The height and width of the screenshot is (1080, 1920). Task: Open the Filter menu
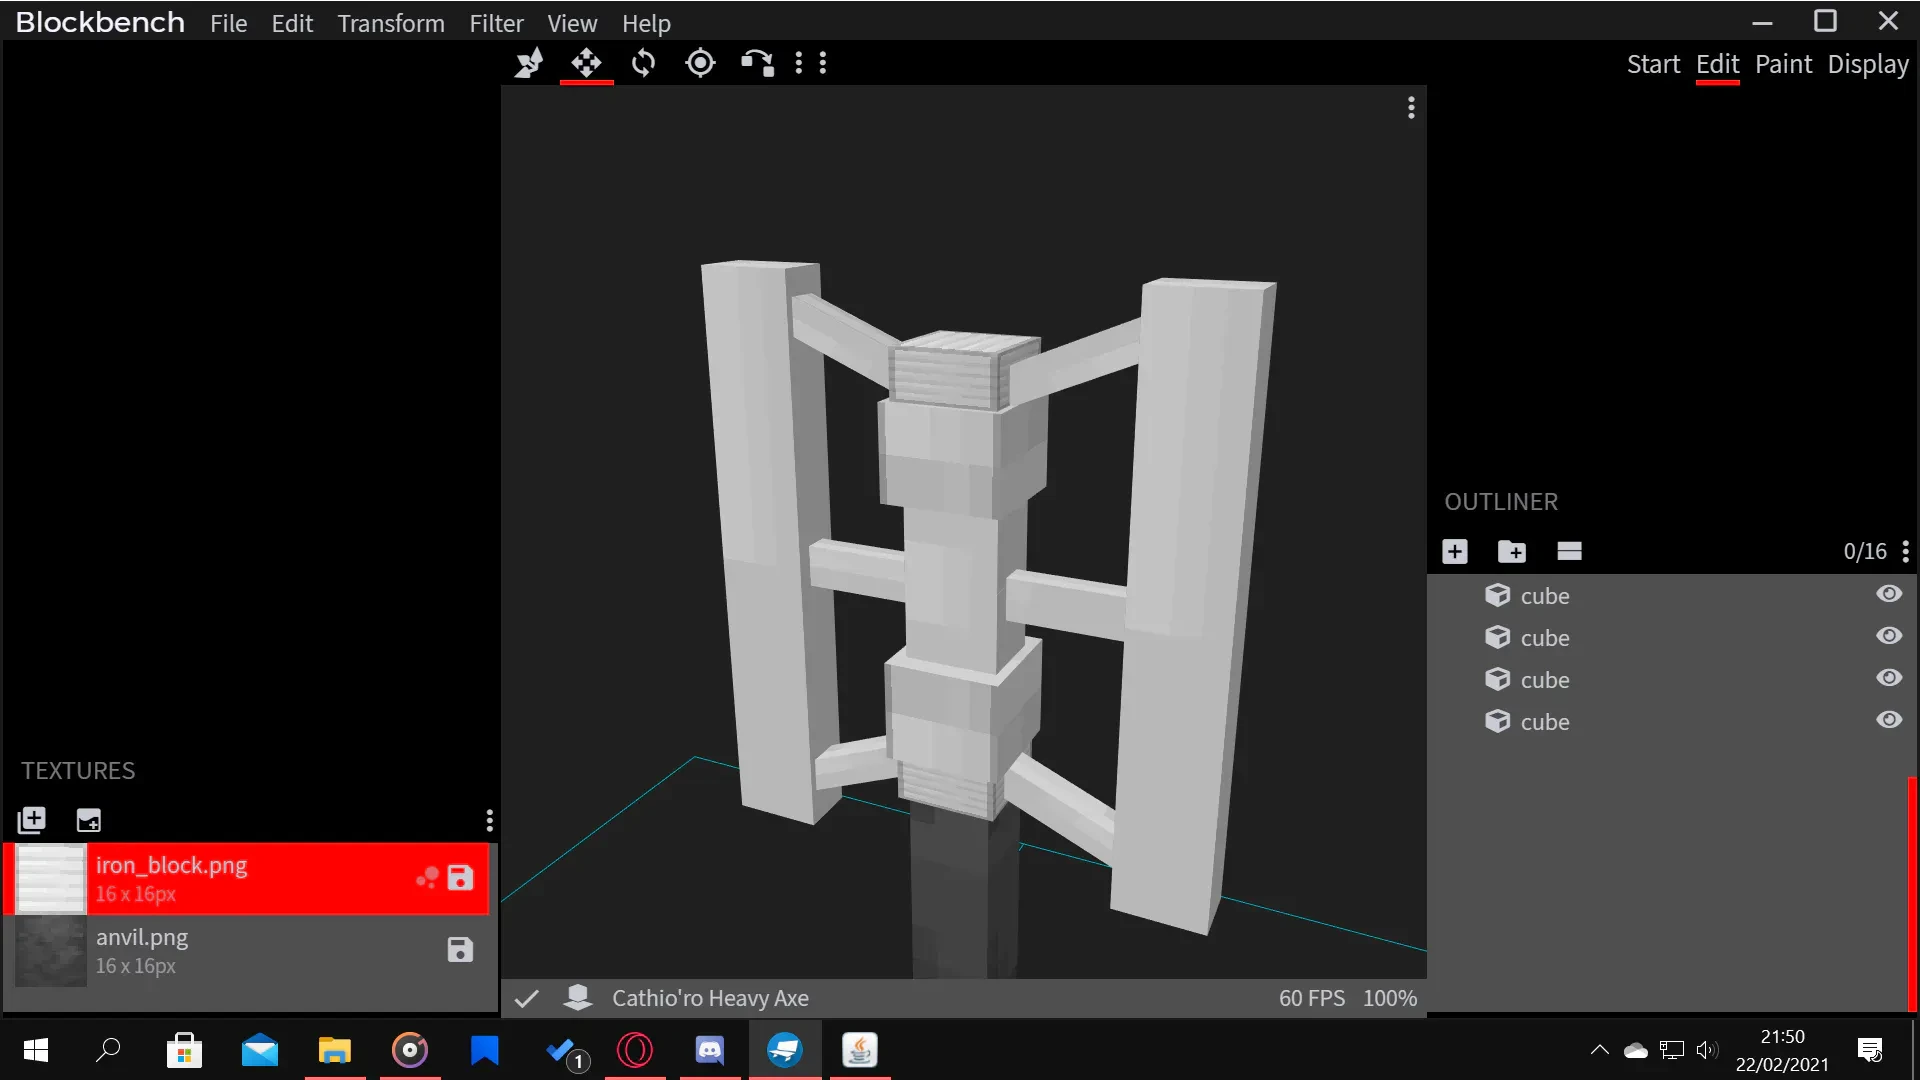[497, 23]
